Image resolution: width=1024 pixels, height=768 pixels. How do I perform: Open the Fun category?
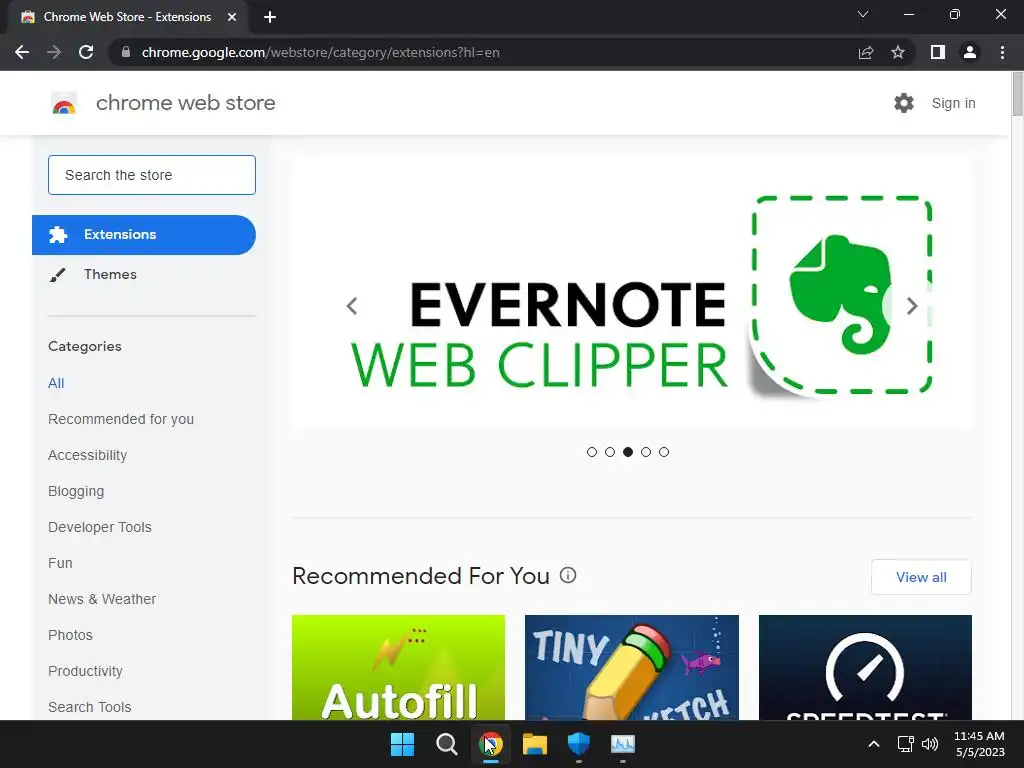tap(60, 563)
